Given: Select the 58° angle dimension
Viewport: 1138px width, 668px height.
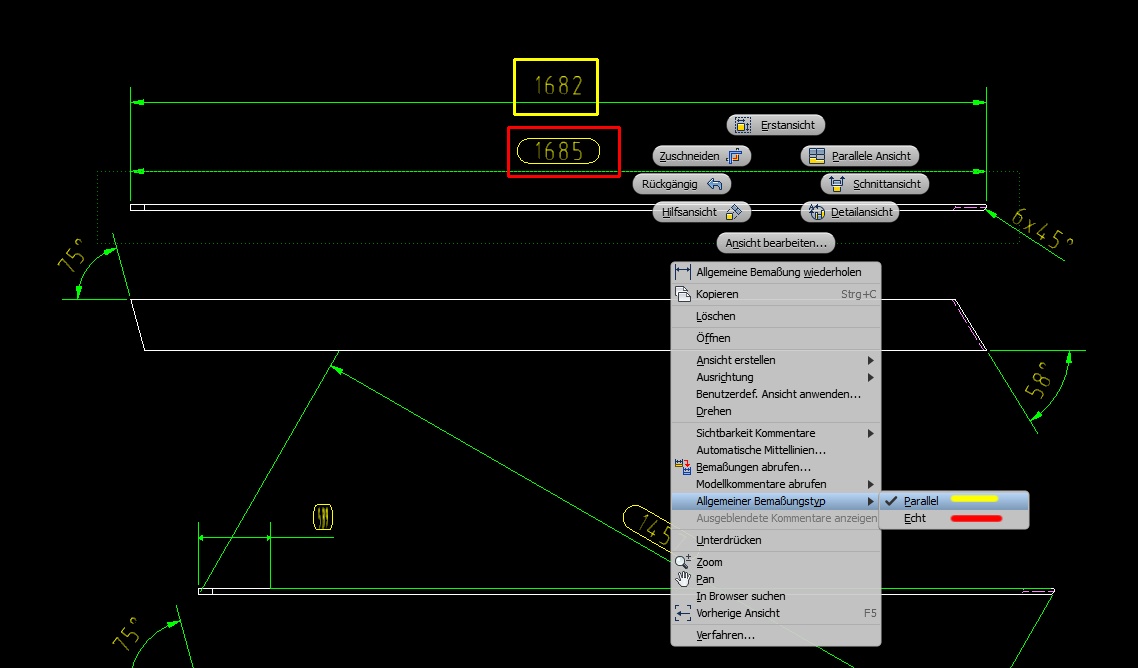Looking at the screenshot, I should click(x=1039, y=380).
